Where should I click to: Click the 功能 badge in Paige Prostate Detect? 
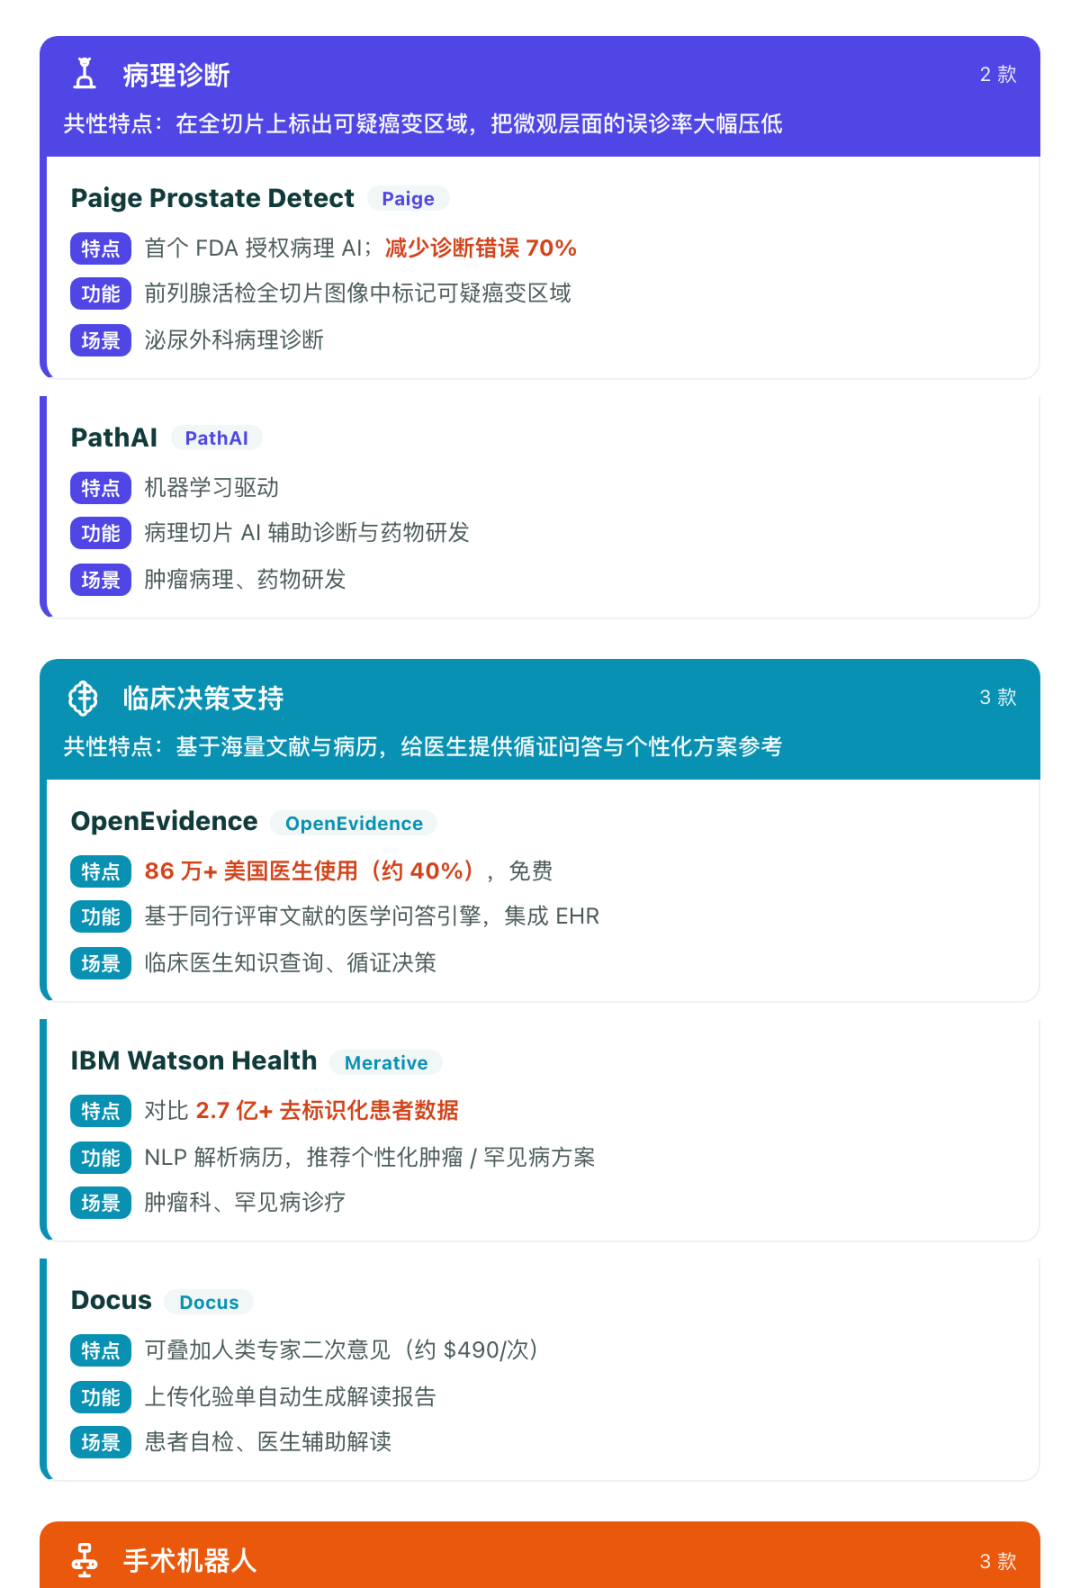(x=100, y=294)
